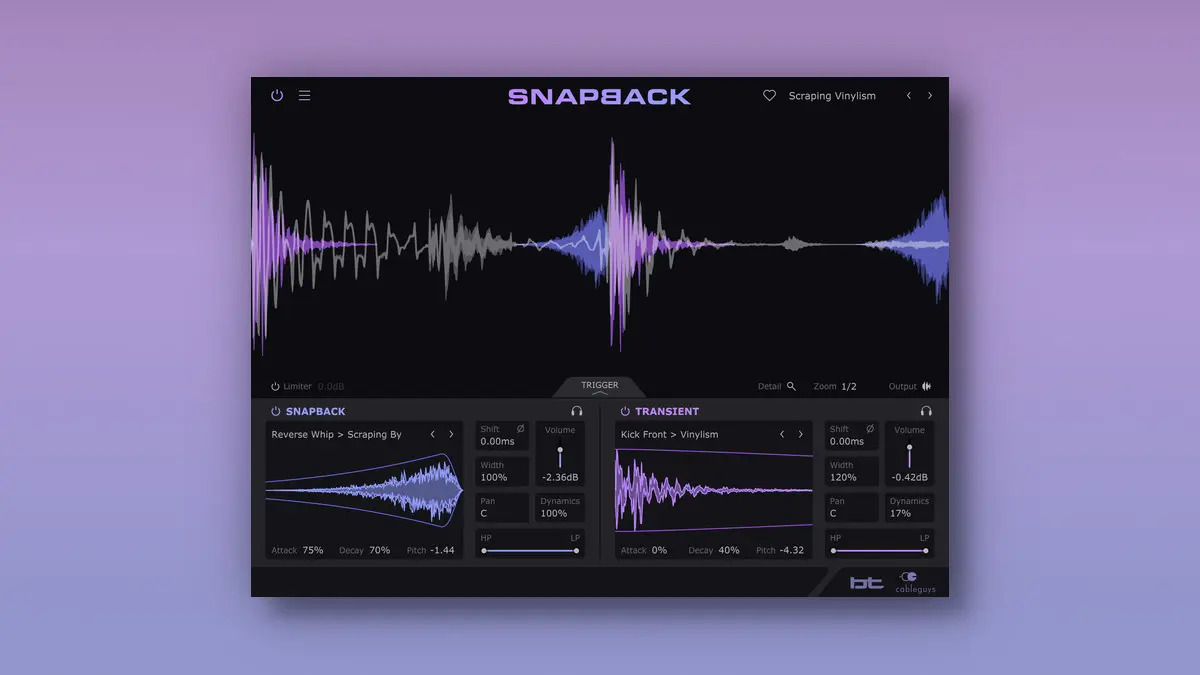Click the hamburger menu icon
Viewport: 1200px width, 675px height.
305,96
